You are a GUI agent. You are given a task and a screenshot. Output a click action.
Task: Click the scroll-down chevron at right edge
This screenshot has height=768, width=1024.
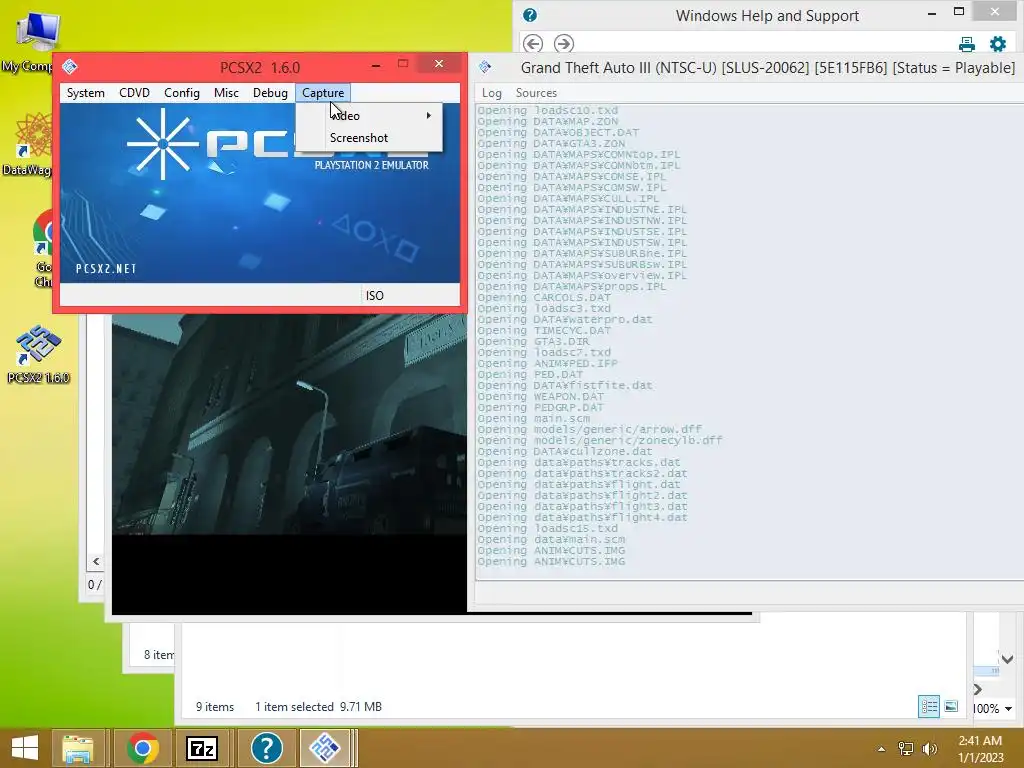pos(1008,660)
